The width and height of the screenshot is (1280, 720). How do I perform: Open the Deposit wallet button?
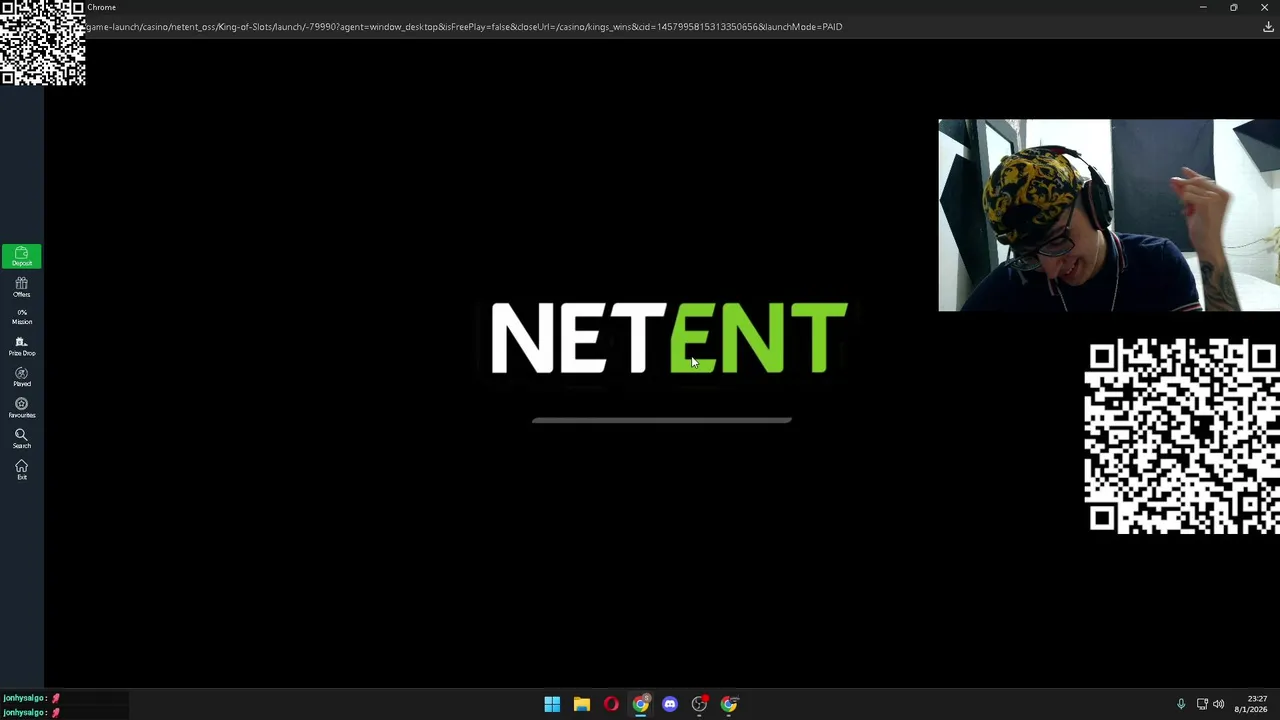(x=21, y=256)
